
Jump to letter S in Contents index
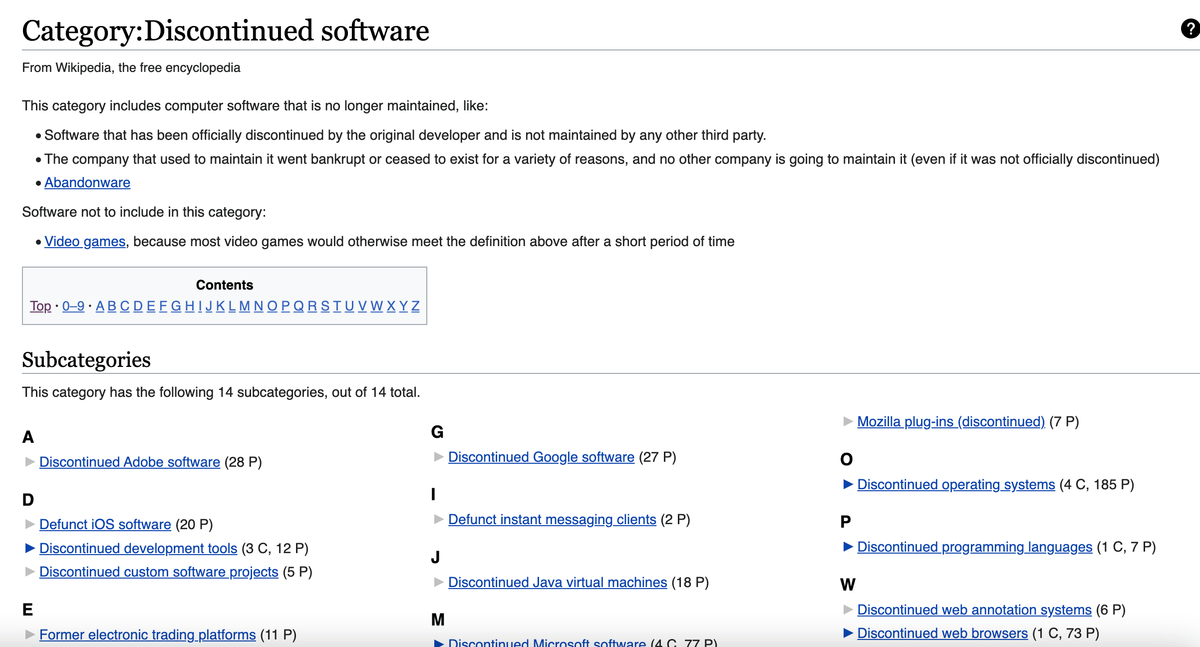325,305
